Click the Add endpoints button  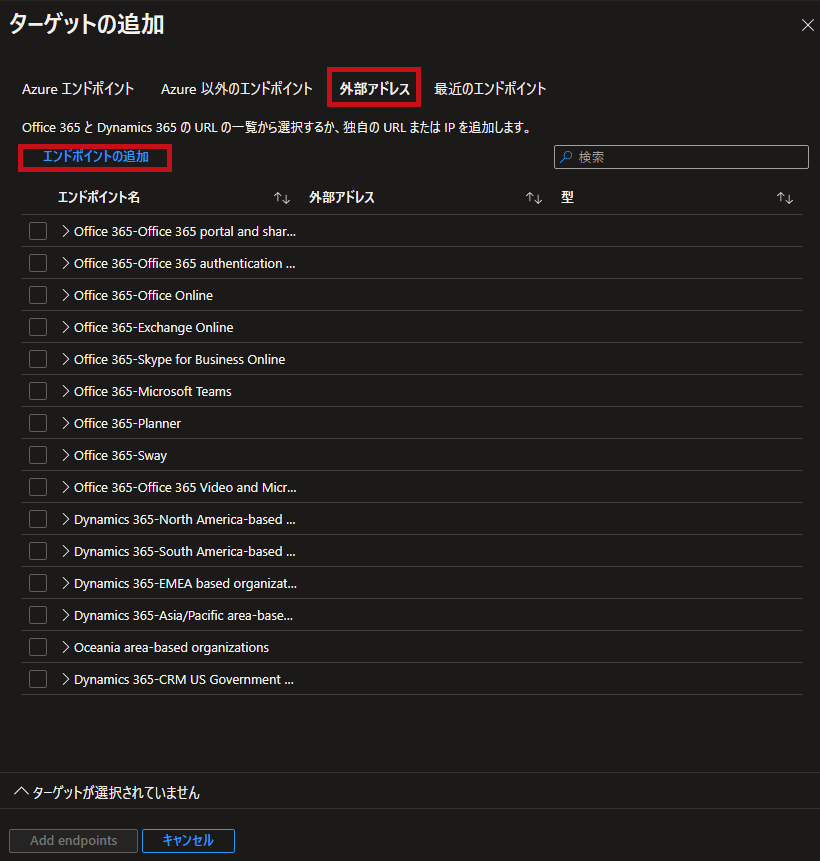[x=74, y=841]
